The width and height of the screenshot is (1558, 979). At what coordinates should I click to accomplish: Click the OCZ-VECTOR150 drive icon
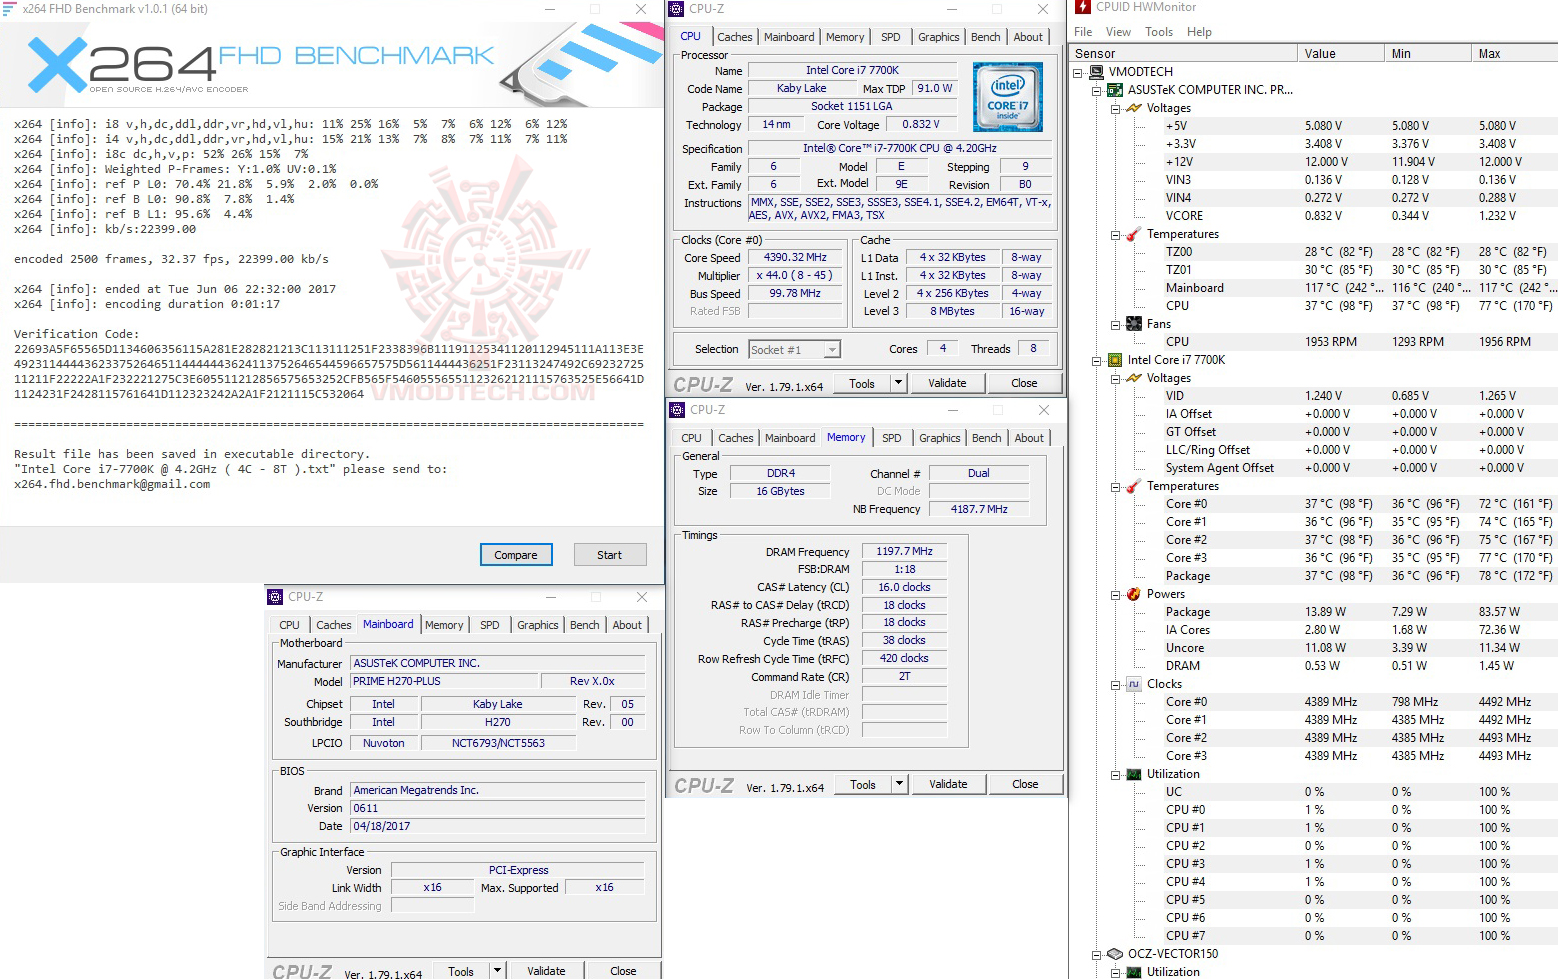pyautogui.click(x=1115, y=953)
